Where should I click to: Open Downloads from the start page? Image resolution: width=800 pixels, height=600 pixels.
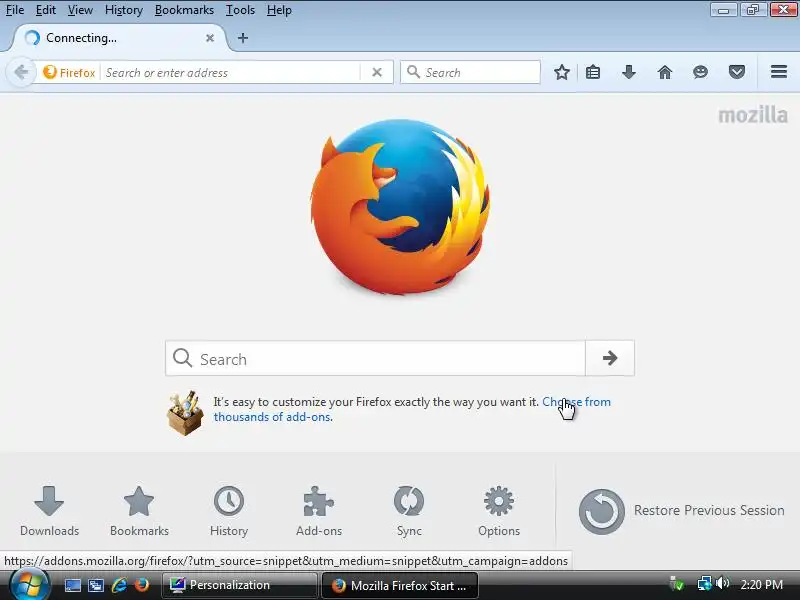(49, 511)
